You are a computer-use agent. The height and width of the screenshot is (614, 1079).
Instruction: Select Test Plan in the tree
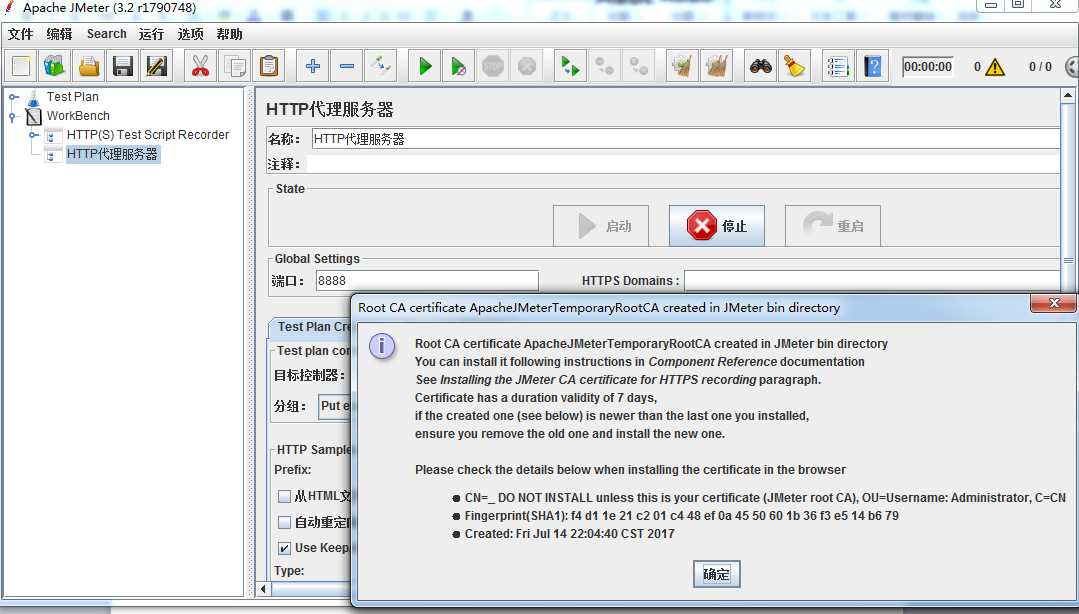click(72, 96)
